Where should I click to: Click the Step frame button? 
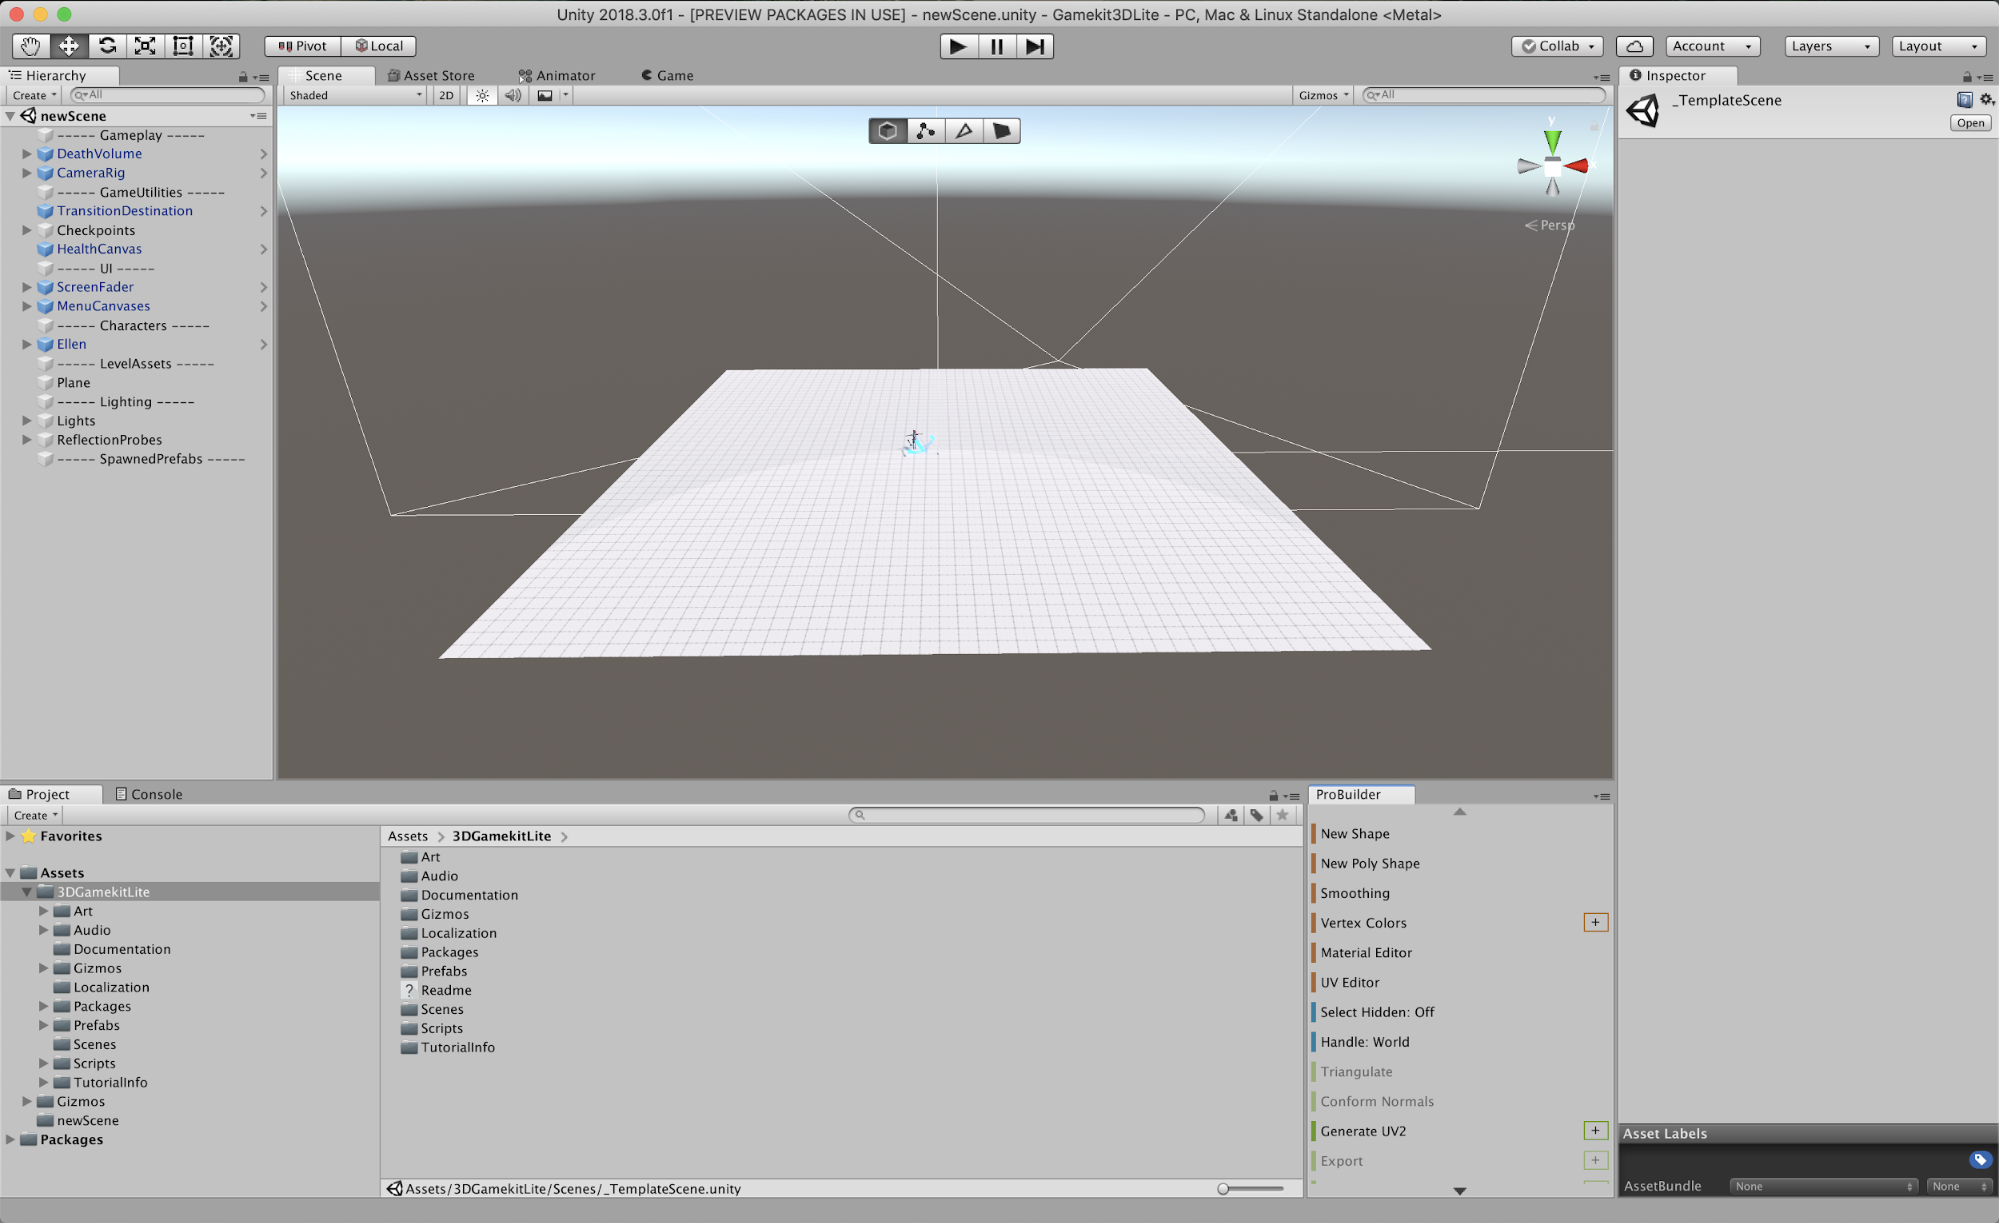click(x=1035, y=46)
